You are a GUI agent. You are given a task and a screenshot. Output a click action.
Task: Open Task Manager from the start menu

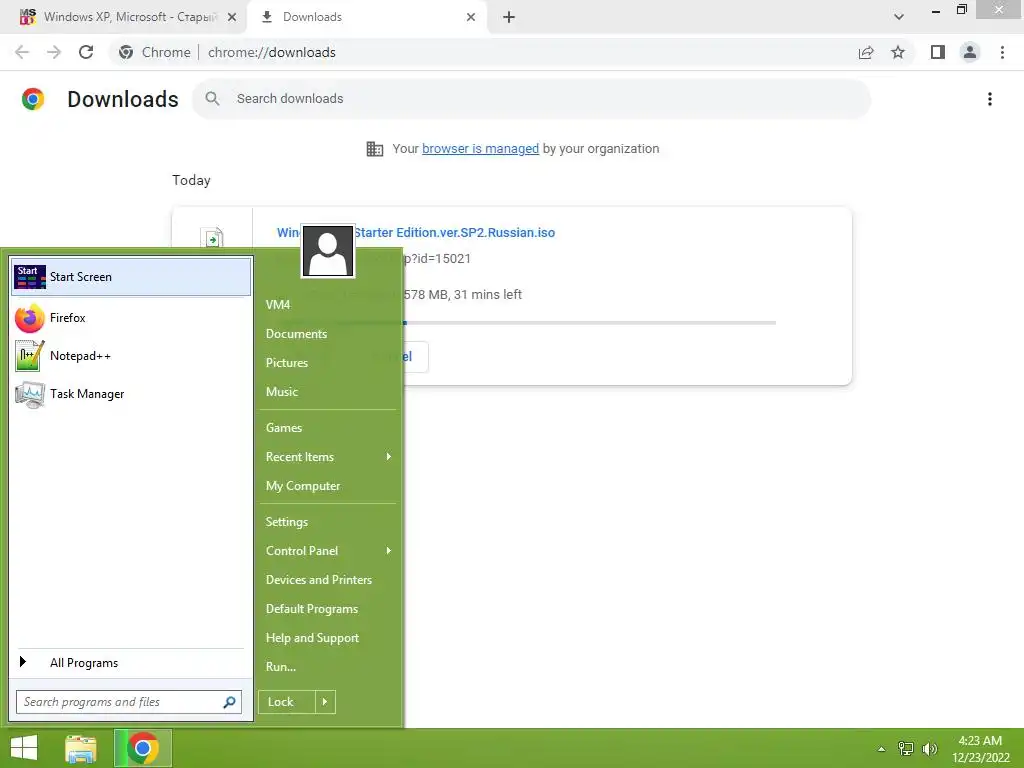click(x=131, y=394)
